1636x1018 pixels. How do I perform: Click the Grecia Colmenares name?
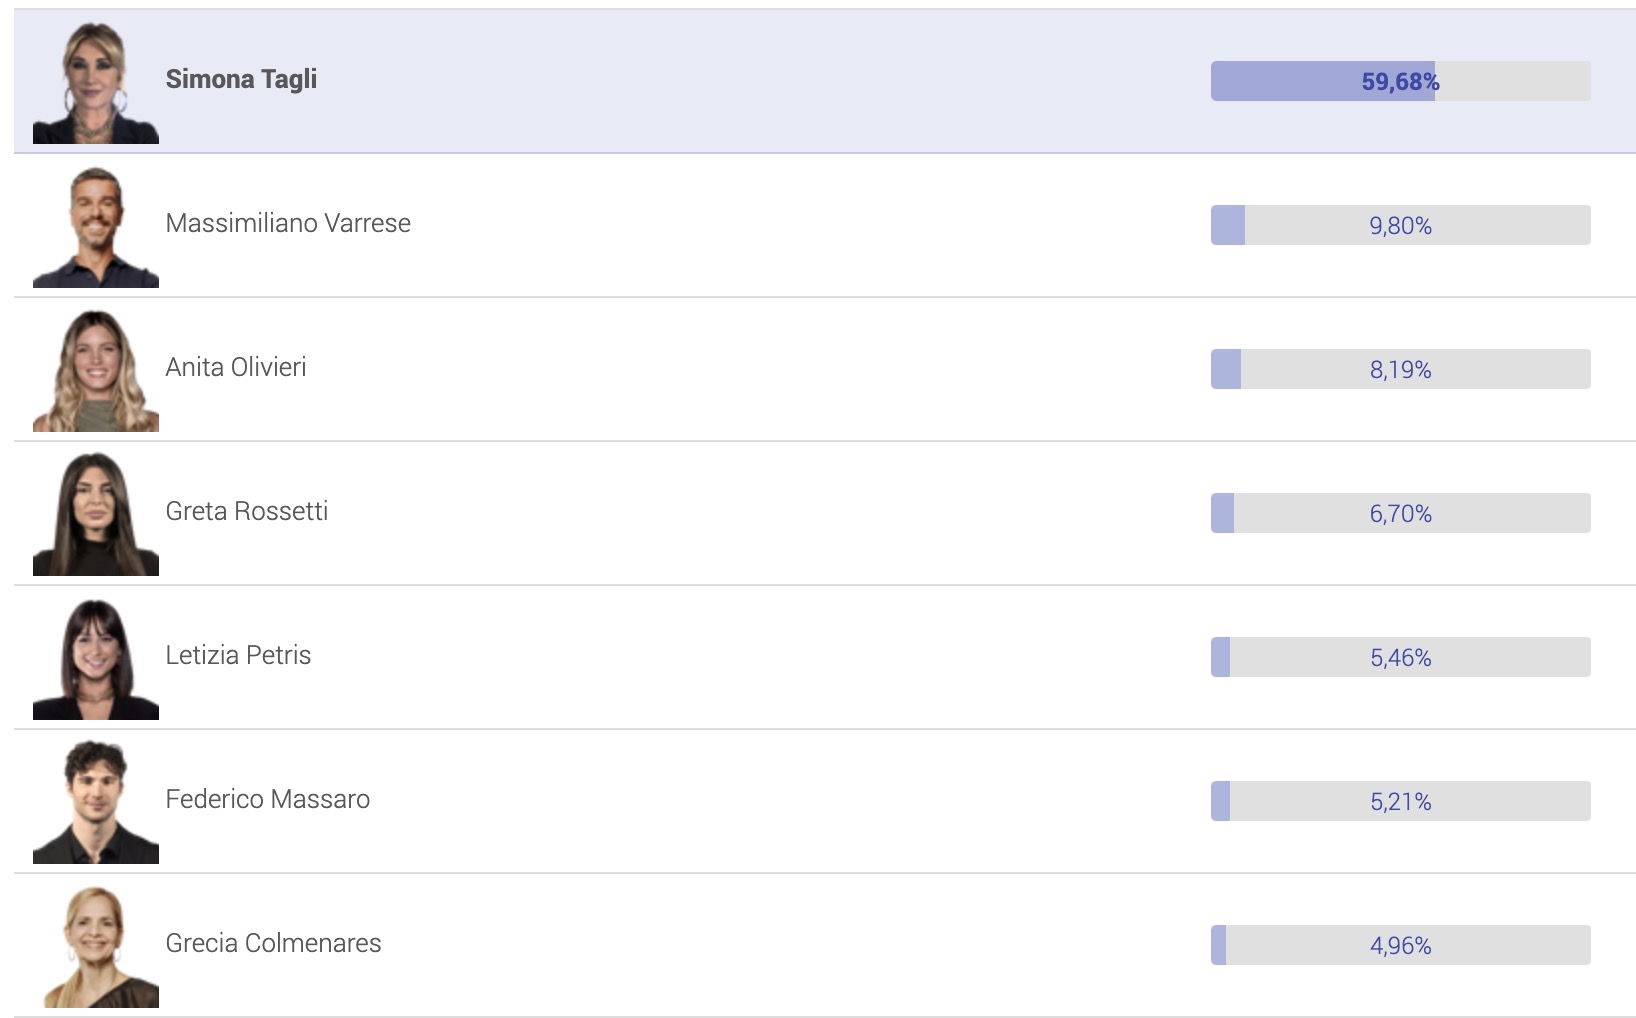click(x=273, y=943)
